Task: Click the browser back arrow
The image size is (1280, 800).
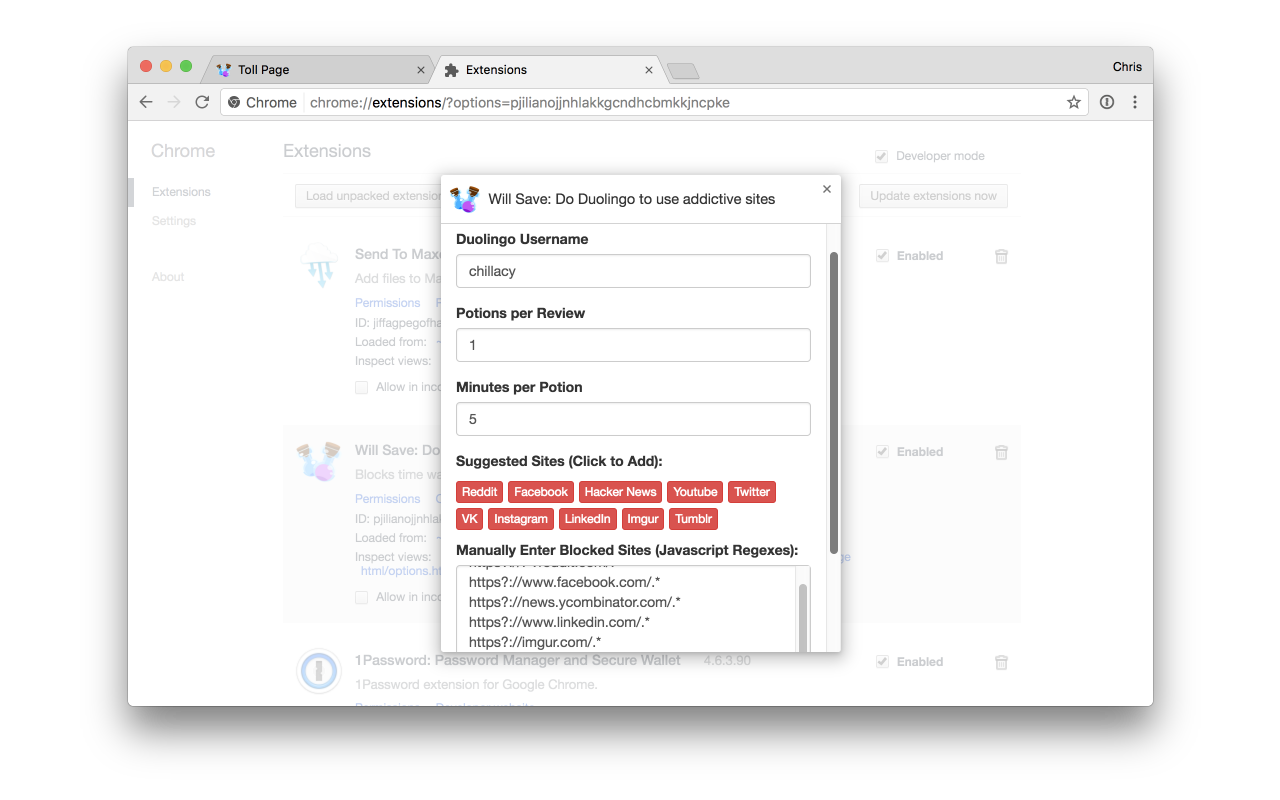Action: point(146,102)
